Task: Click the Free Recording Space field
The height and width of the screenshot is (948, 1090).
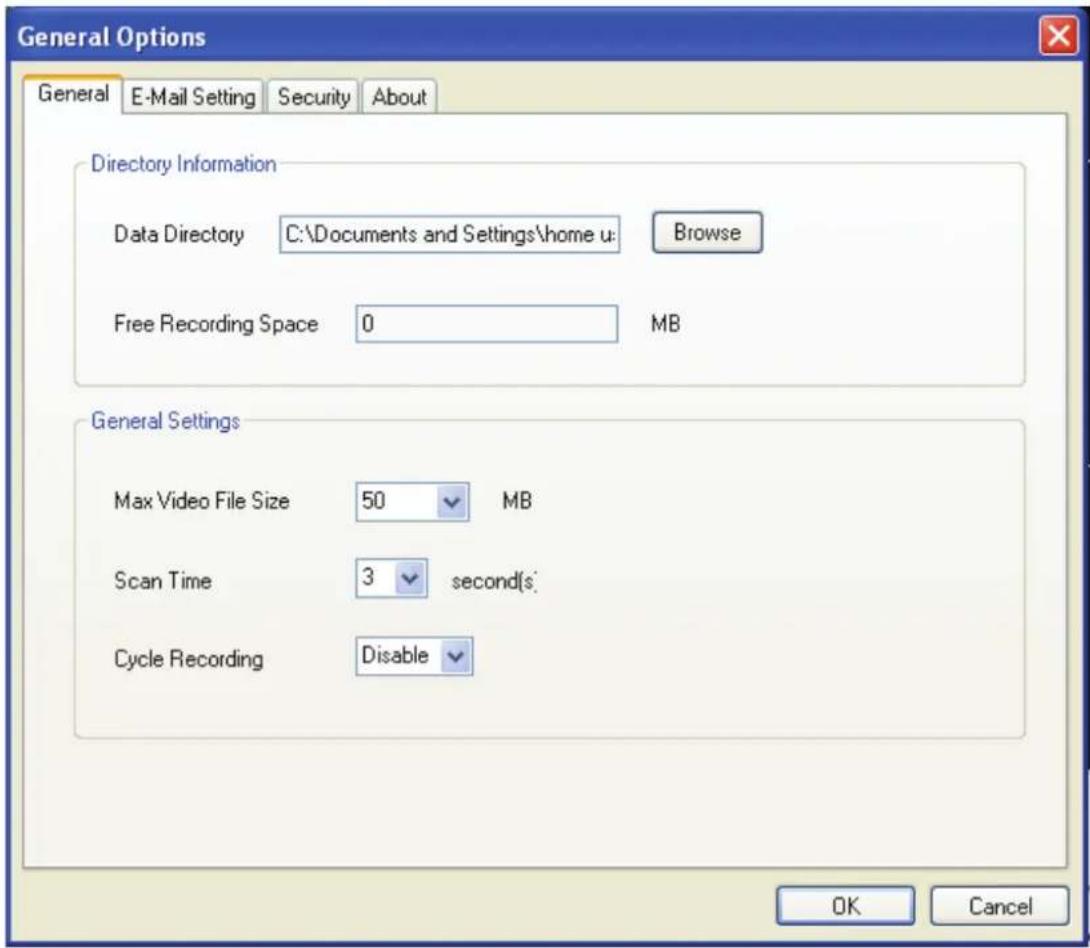Action: pyautogui.click(x=487, y=324)
